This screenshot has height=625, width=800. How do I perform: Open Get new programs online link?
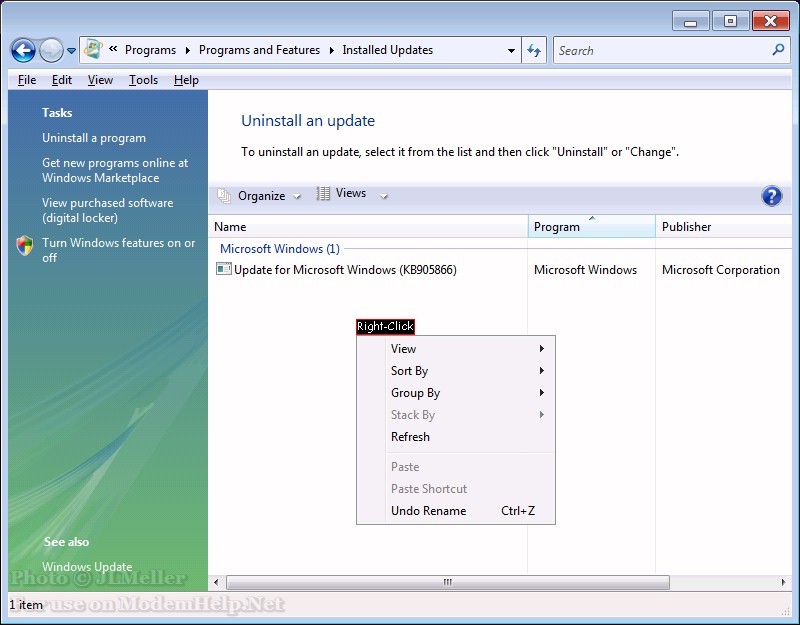(x=115, y=170)
